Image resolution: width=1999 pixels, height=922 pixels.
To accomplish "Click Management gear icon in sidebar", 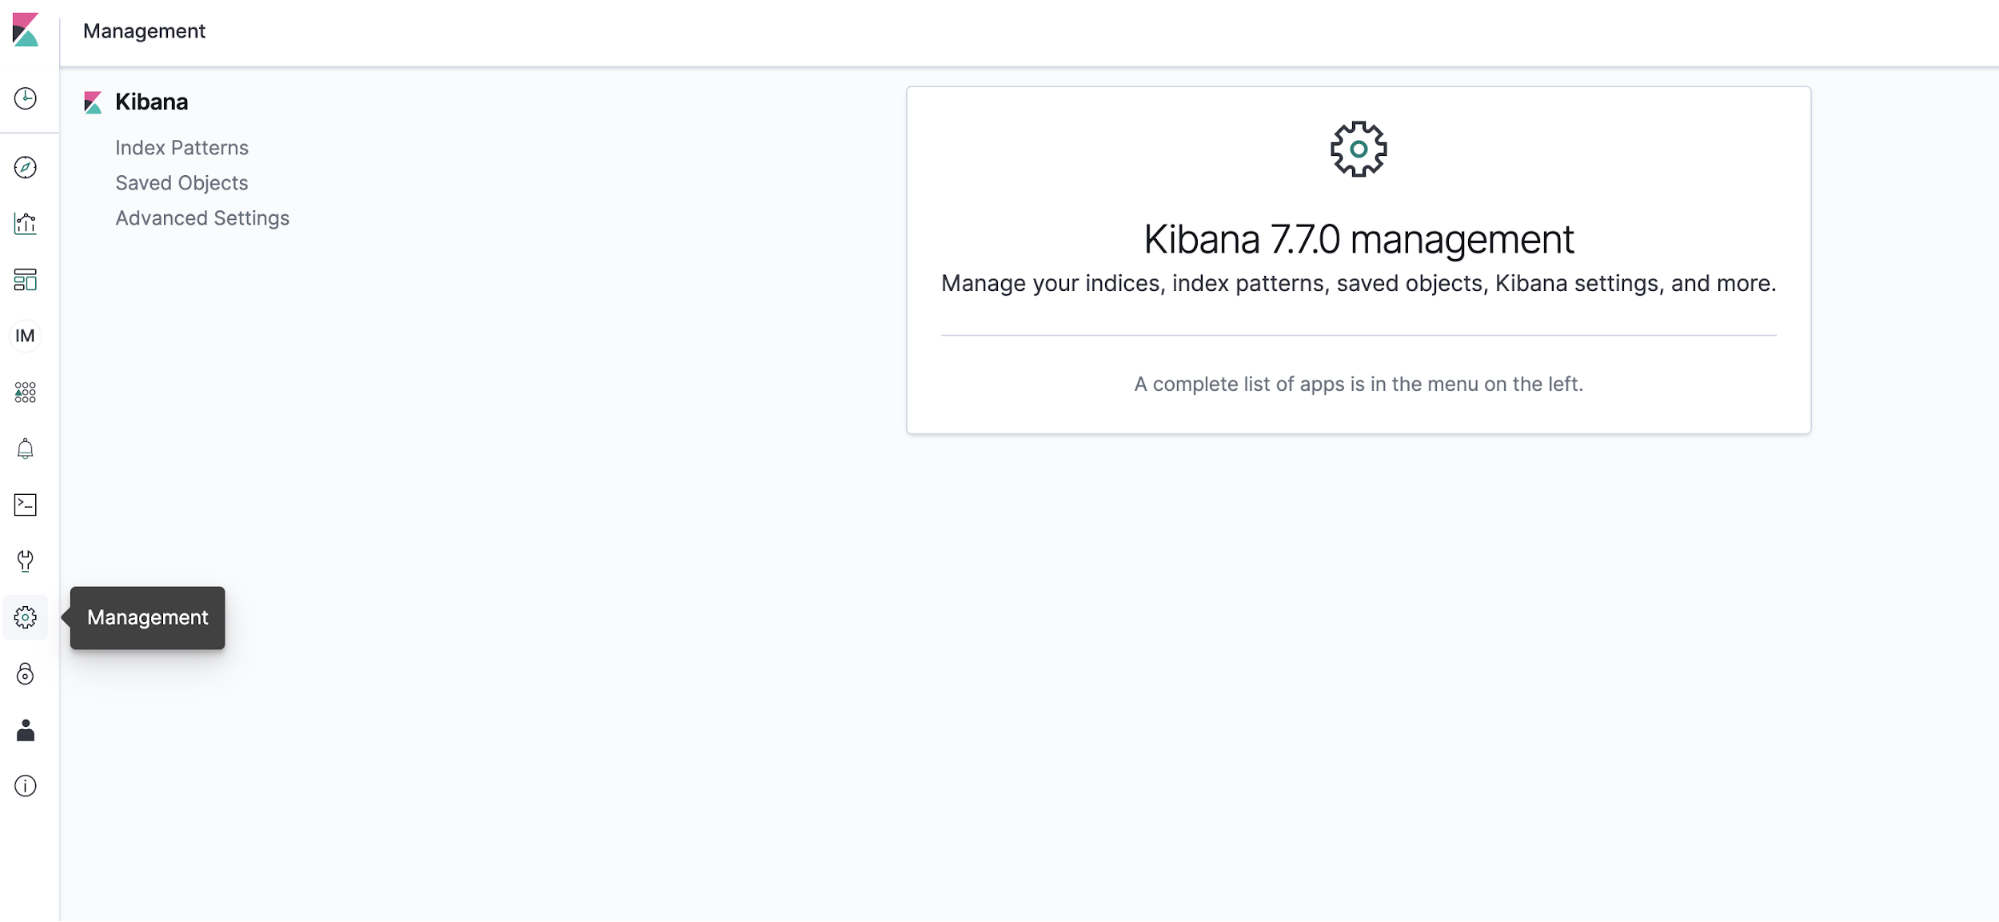I will point(25,618).
